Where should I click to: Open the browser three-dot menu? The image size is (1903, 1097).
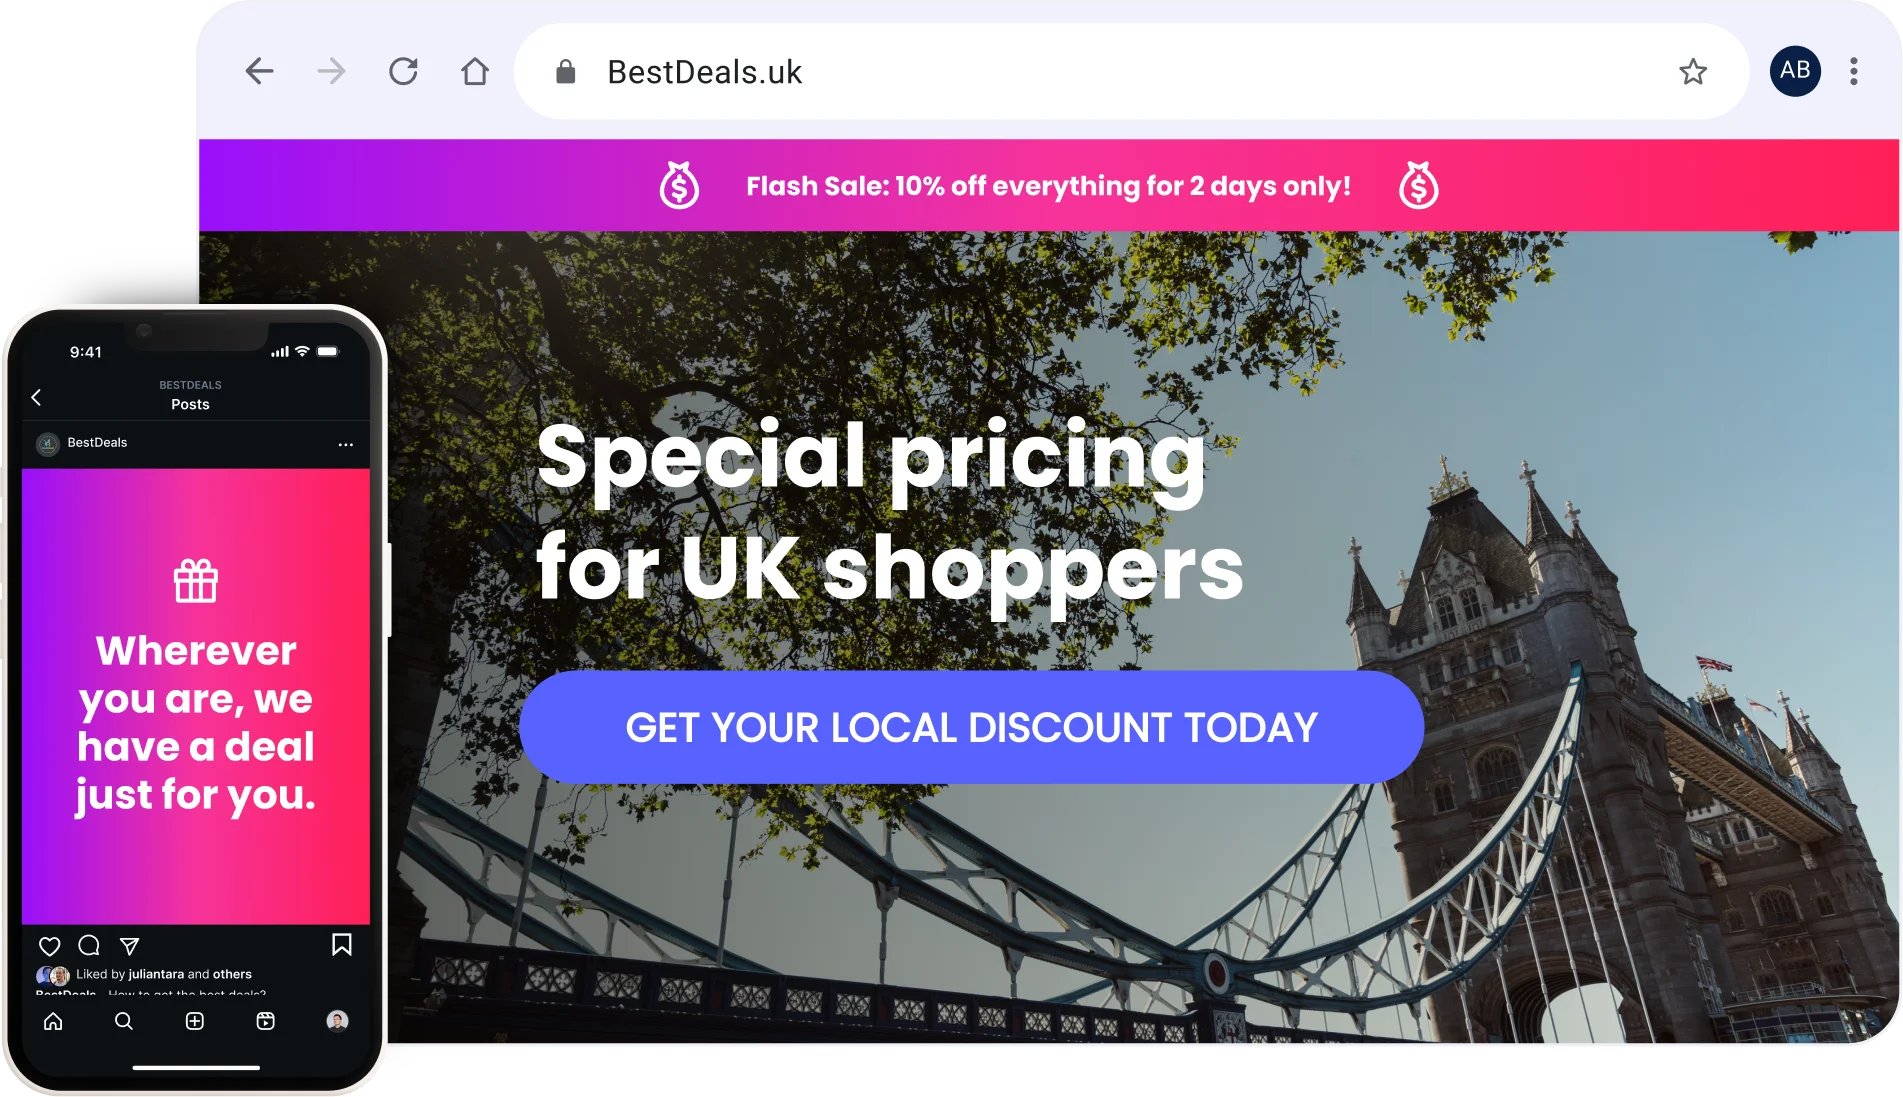[x=1854, y=71]
